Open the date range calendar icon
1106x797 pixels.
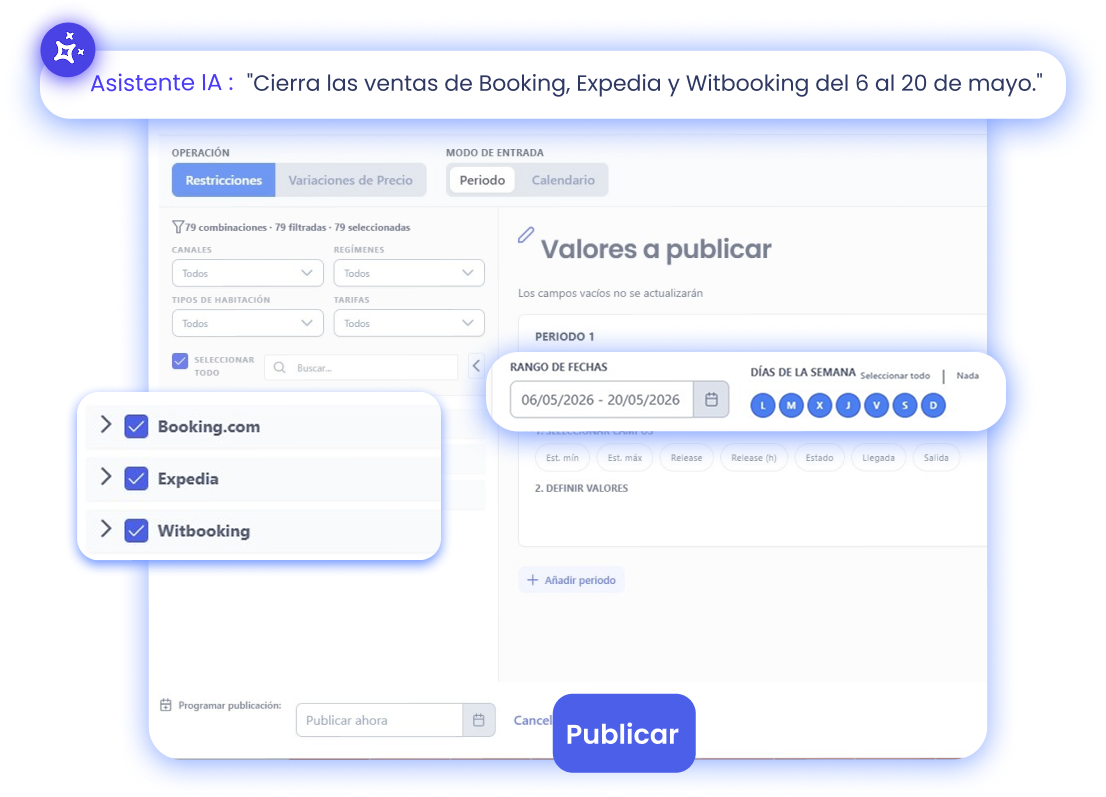pyautogui.click(x=711, y=399)
